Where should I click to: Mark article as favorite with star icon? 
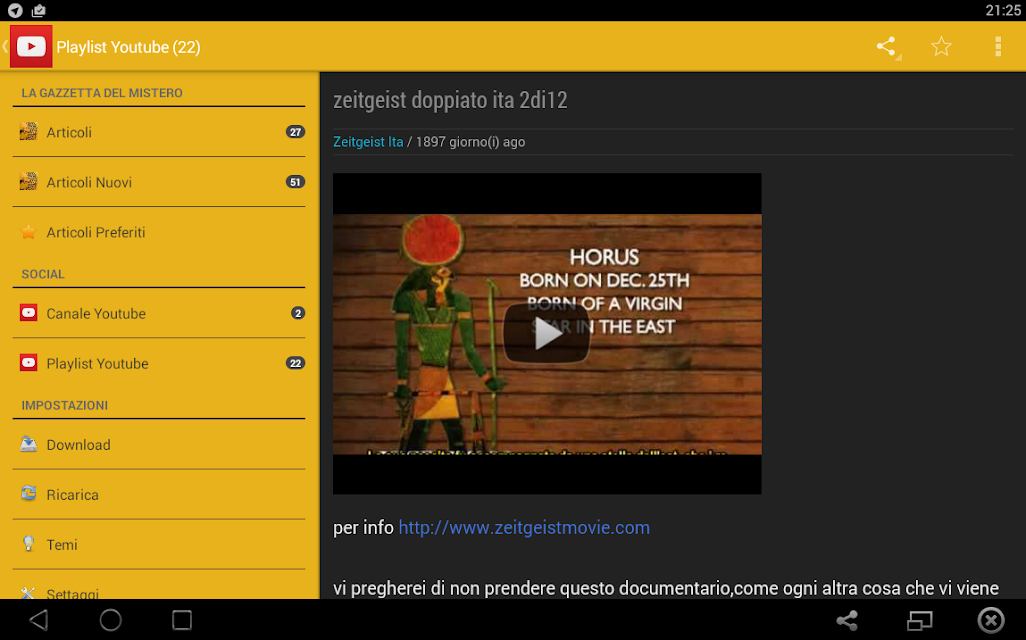coord(941,46)
